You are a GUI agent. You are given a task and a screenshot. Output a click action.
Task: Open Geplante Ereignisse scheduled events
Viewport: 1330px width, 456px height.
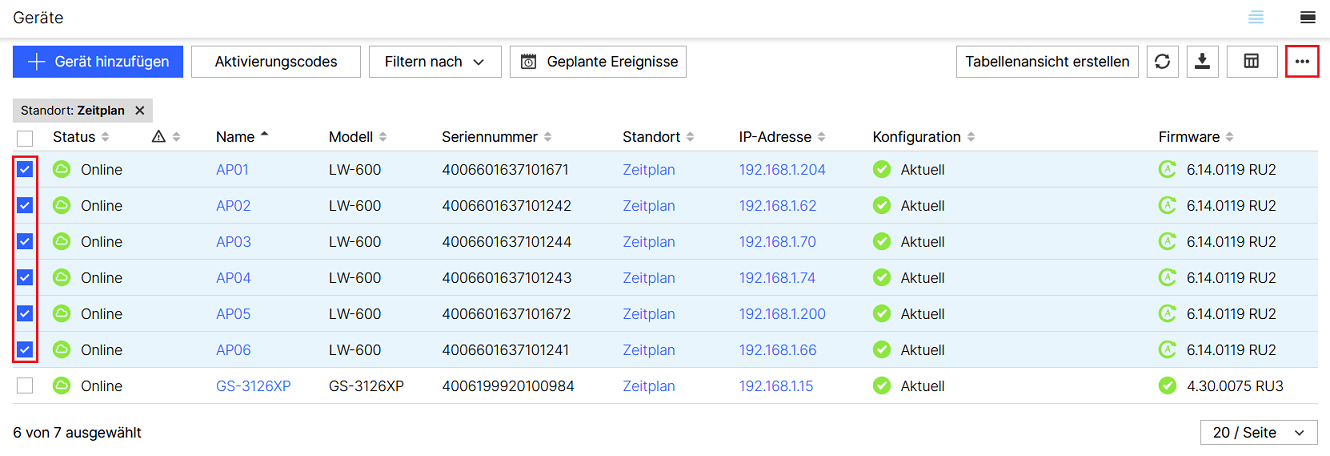coord(598,62)
